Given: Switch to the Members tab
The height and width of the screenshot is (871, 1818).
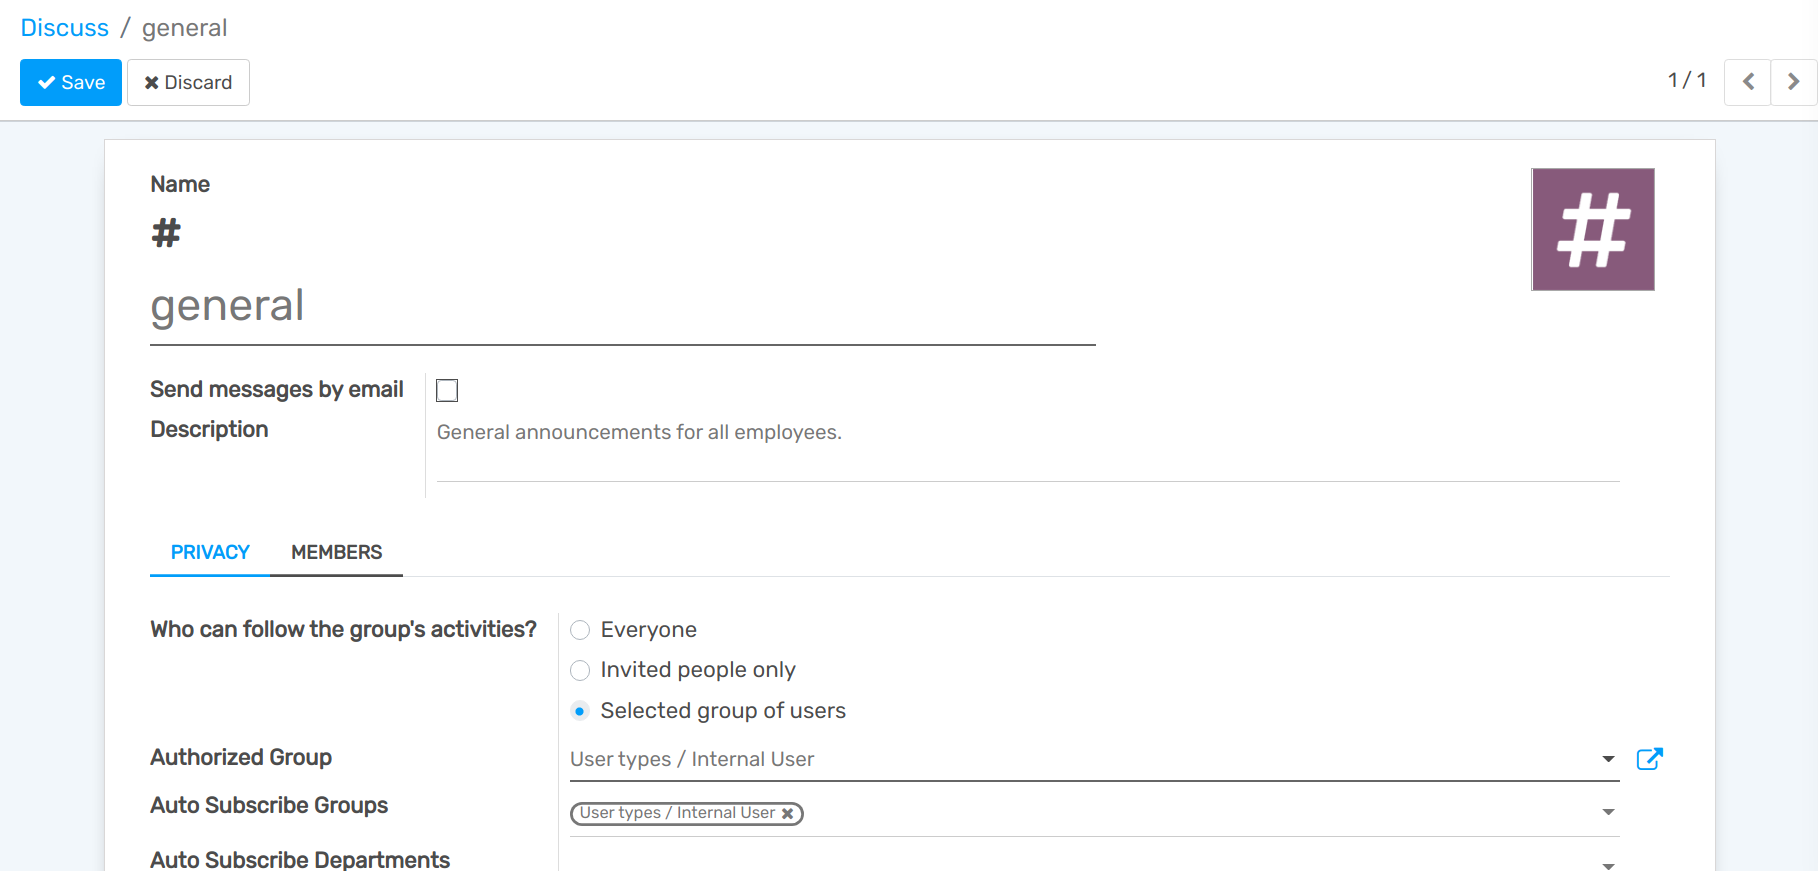Looking at the screenshot, I should 336,552.
